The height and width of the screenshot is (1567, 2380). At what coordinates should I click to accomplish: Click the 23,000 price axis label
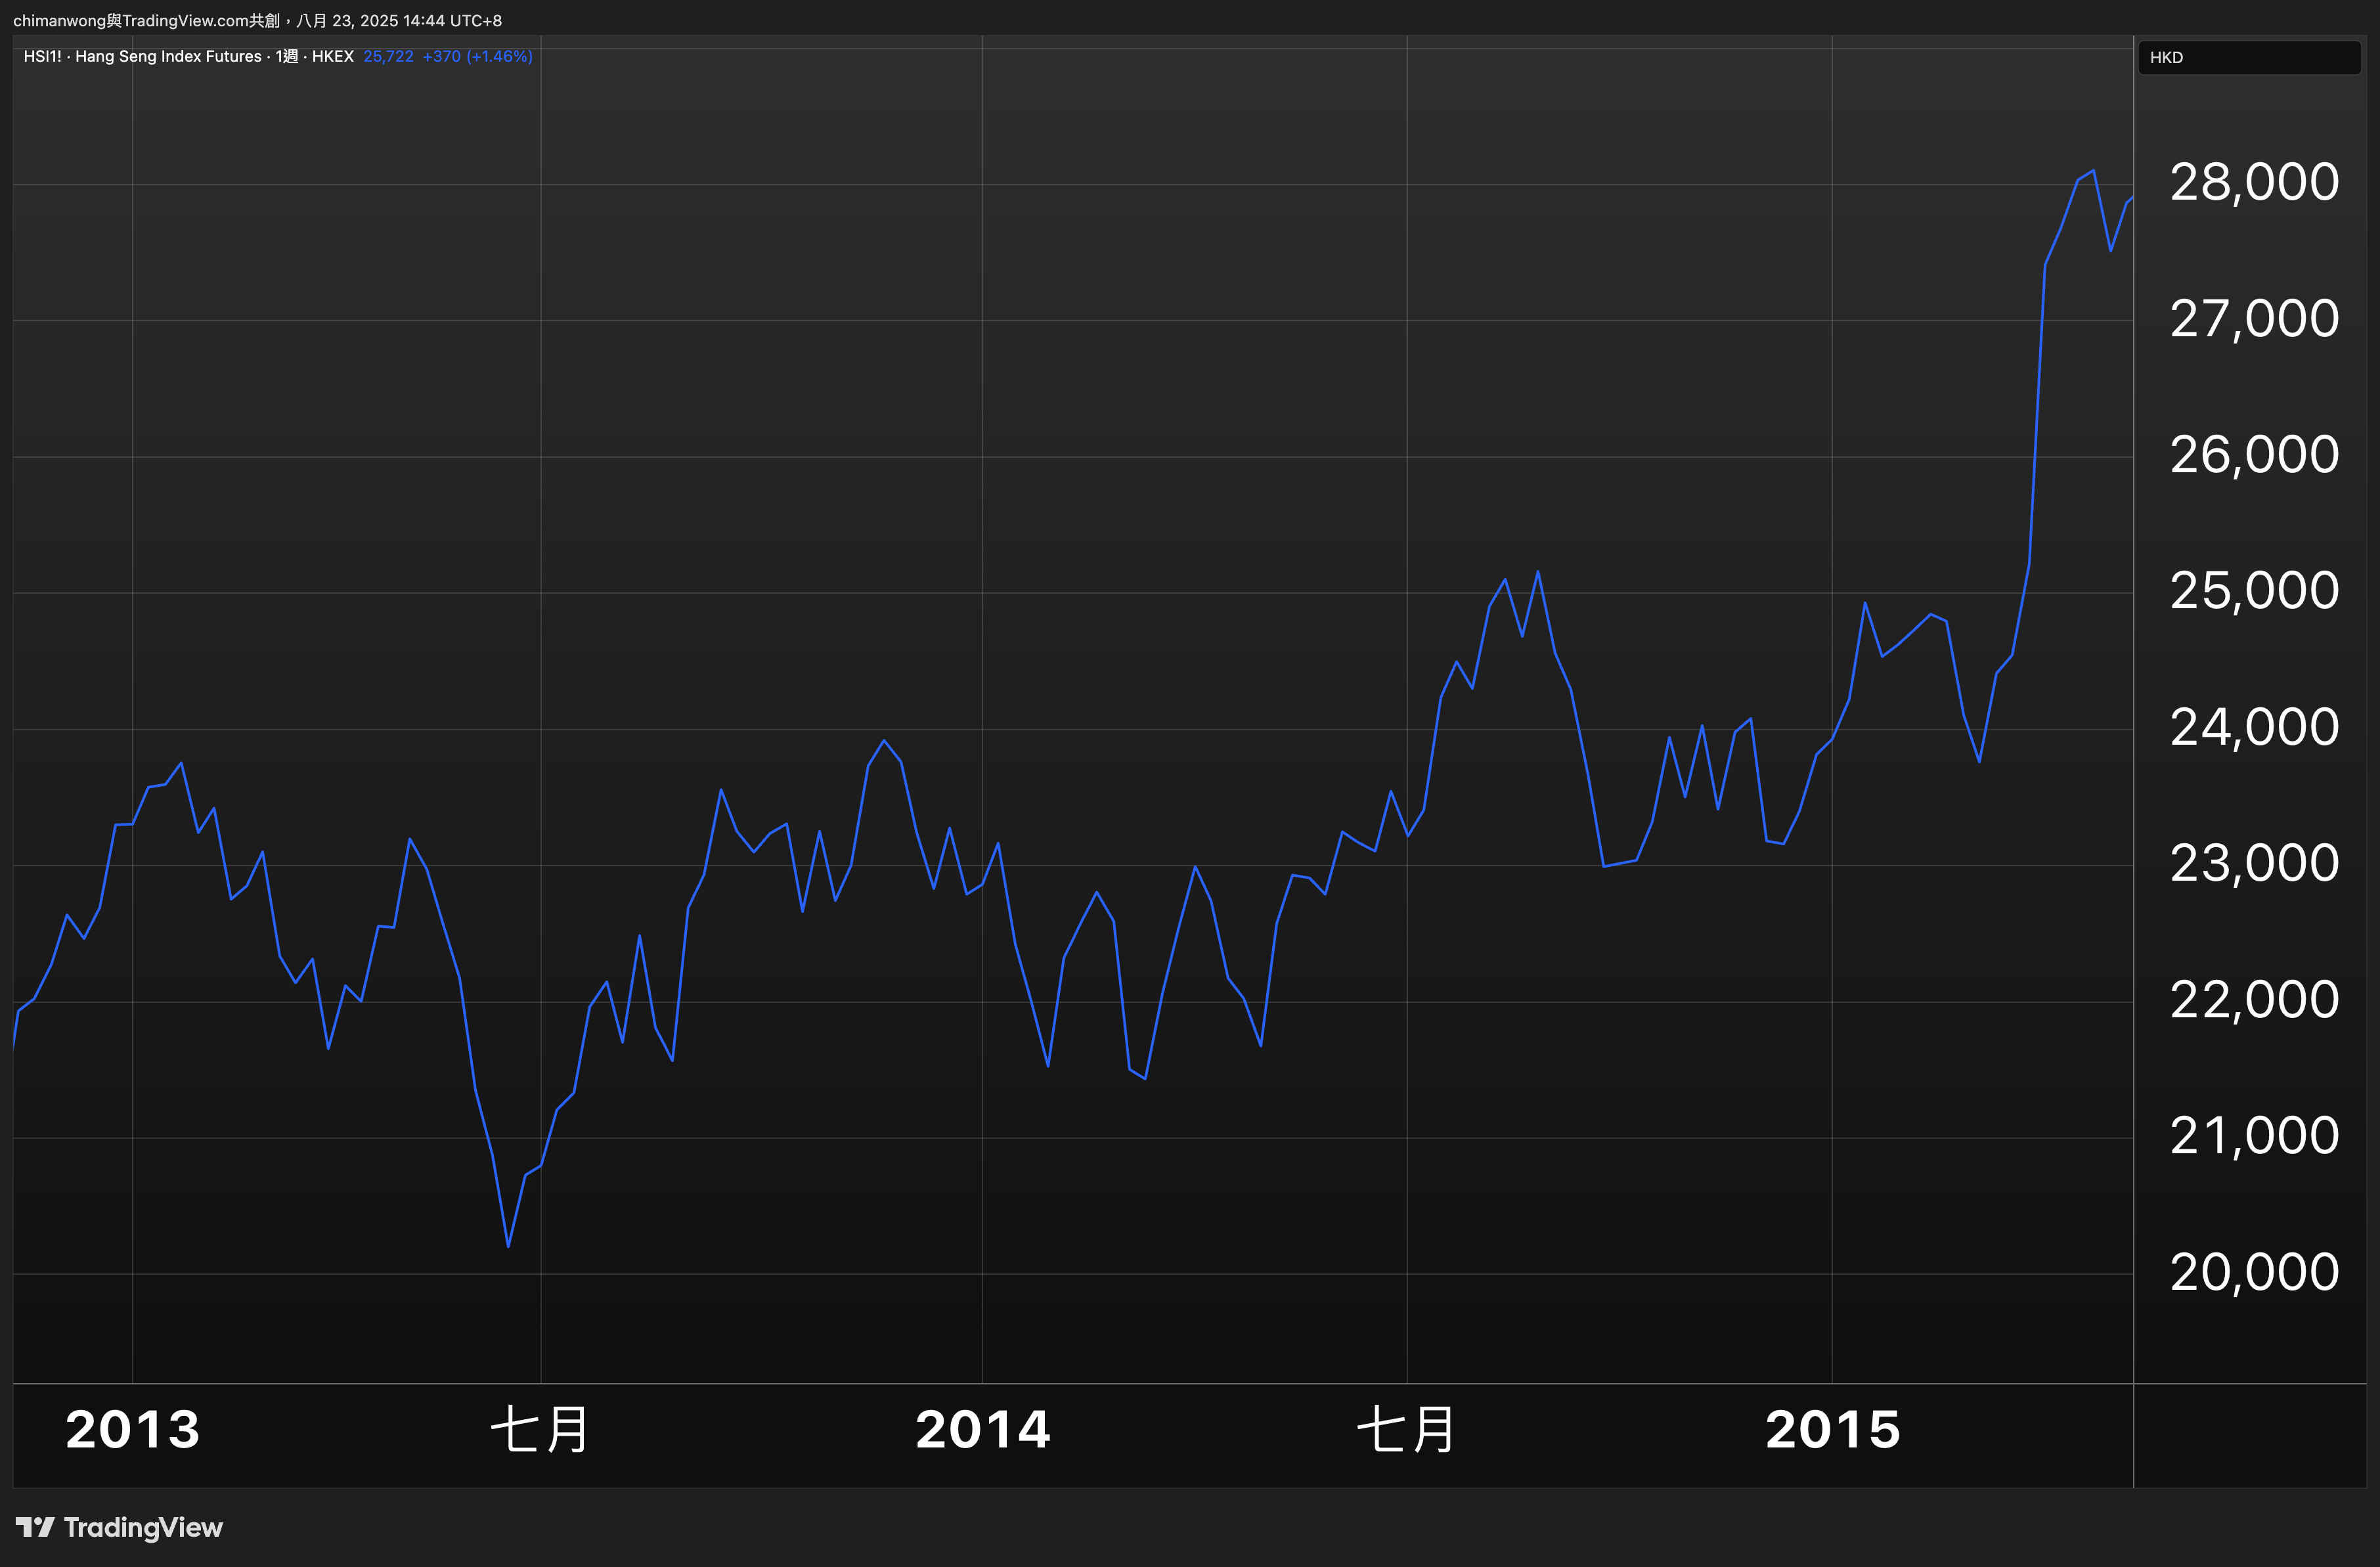(2254, 863)
